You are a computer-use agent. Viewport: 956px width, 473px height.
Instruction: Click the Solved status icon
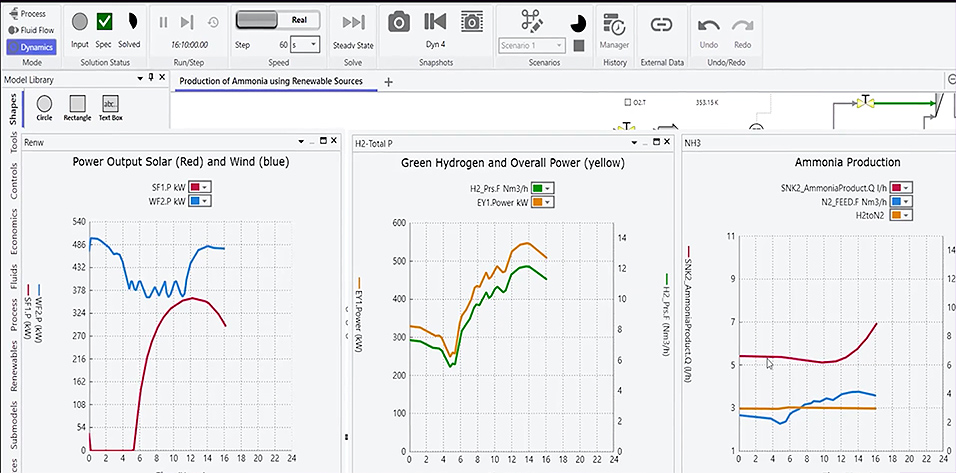pos(132,21)
